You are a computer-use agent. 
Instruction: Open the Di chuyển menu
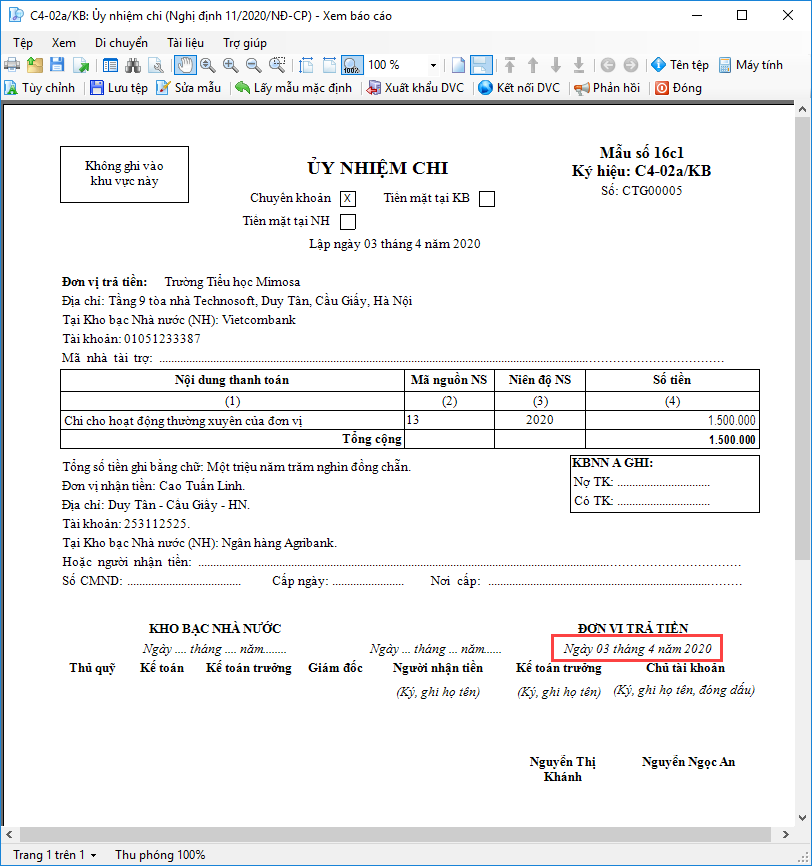point(121,43)
